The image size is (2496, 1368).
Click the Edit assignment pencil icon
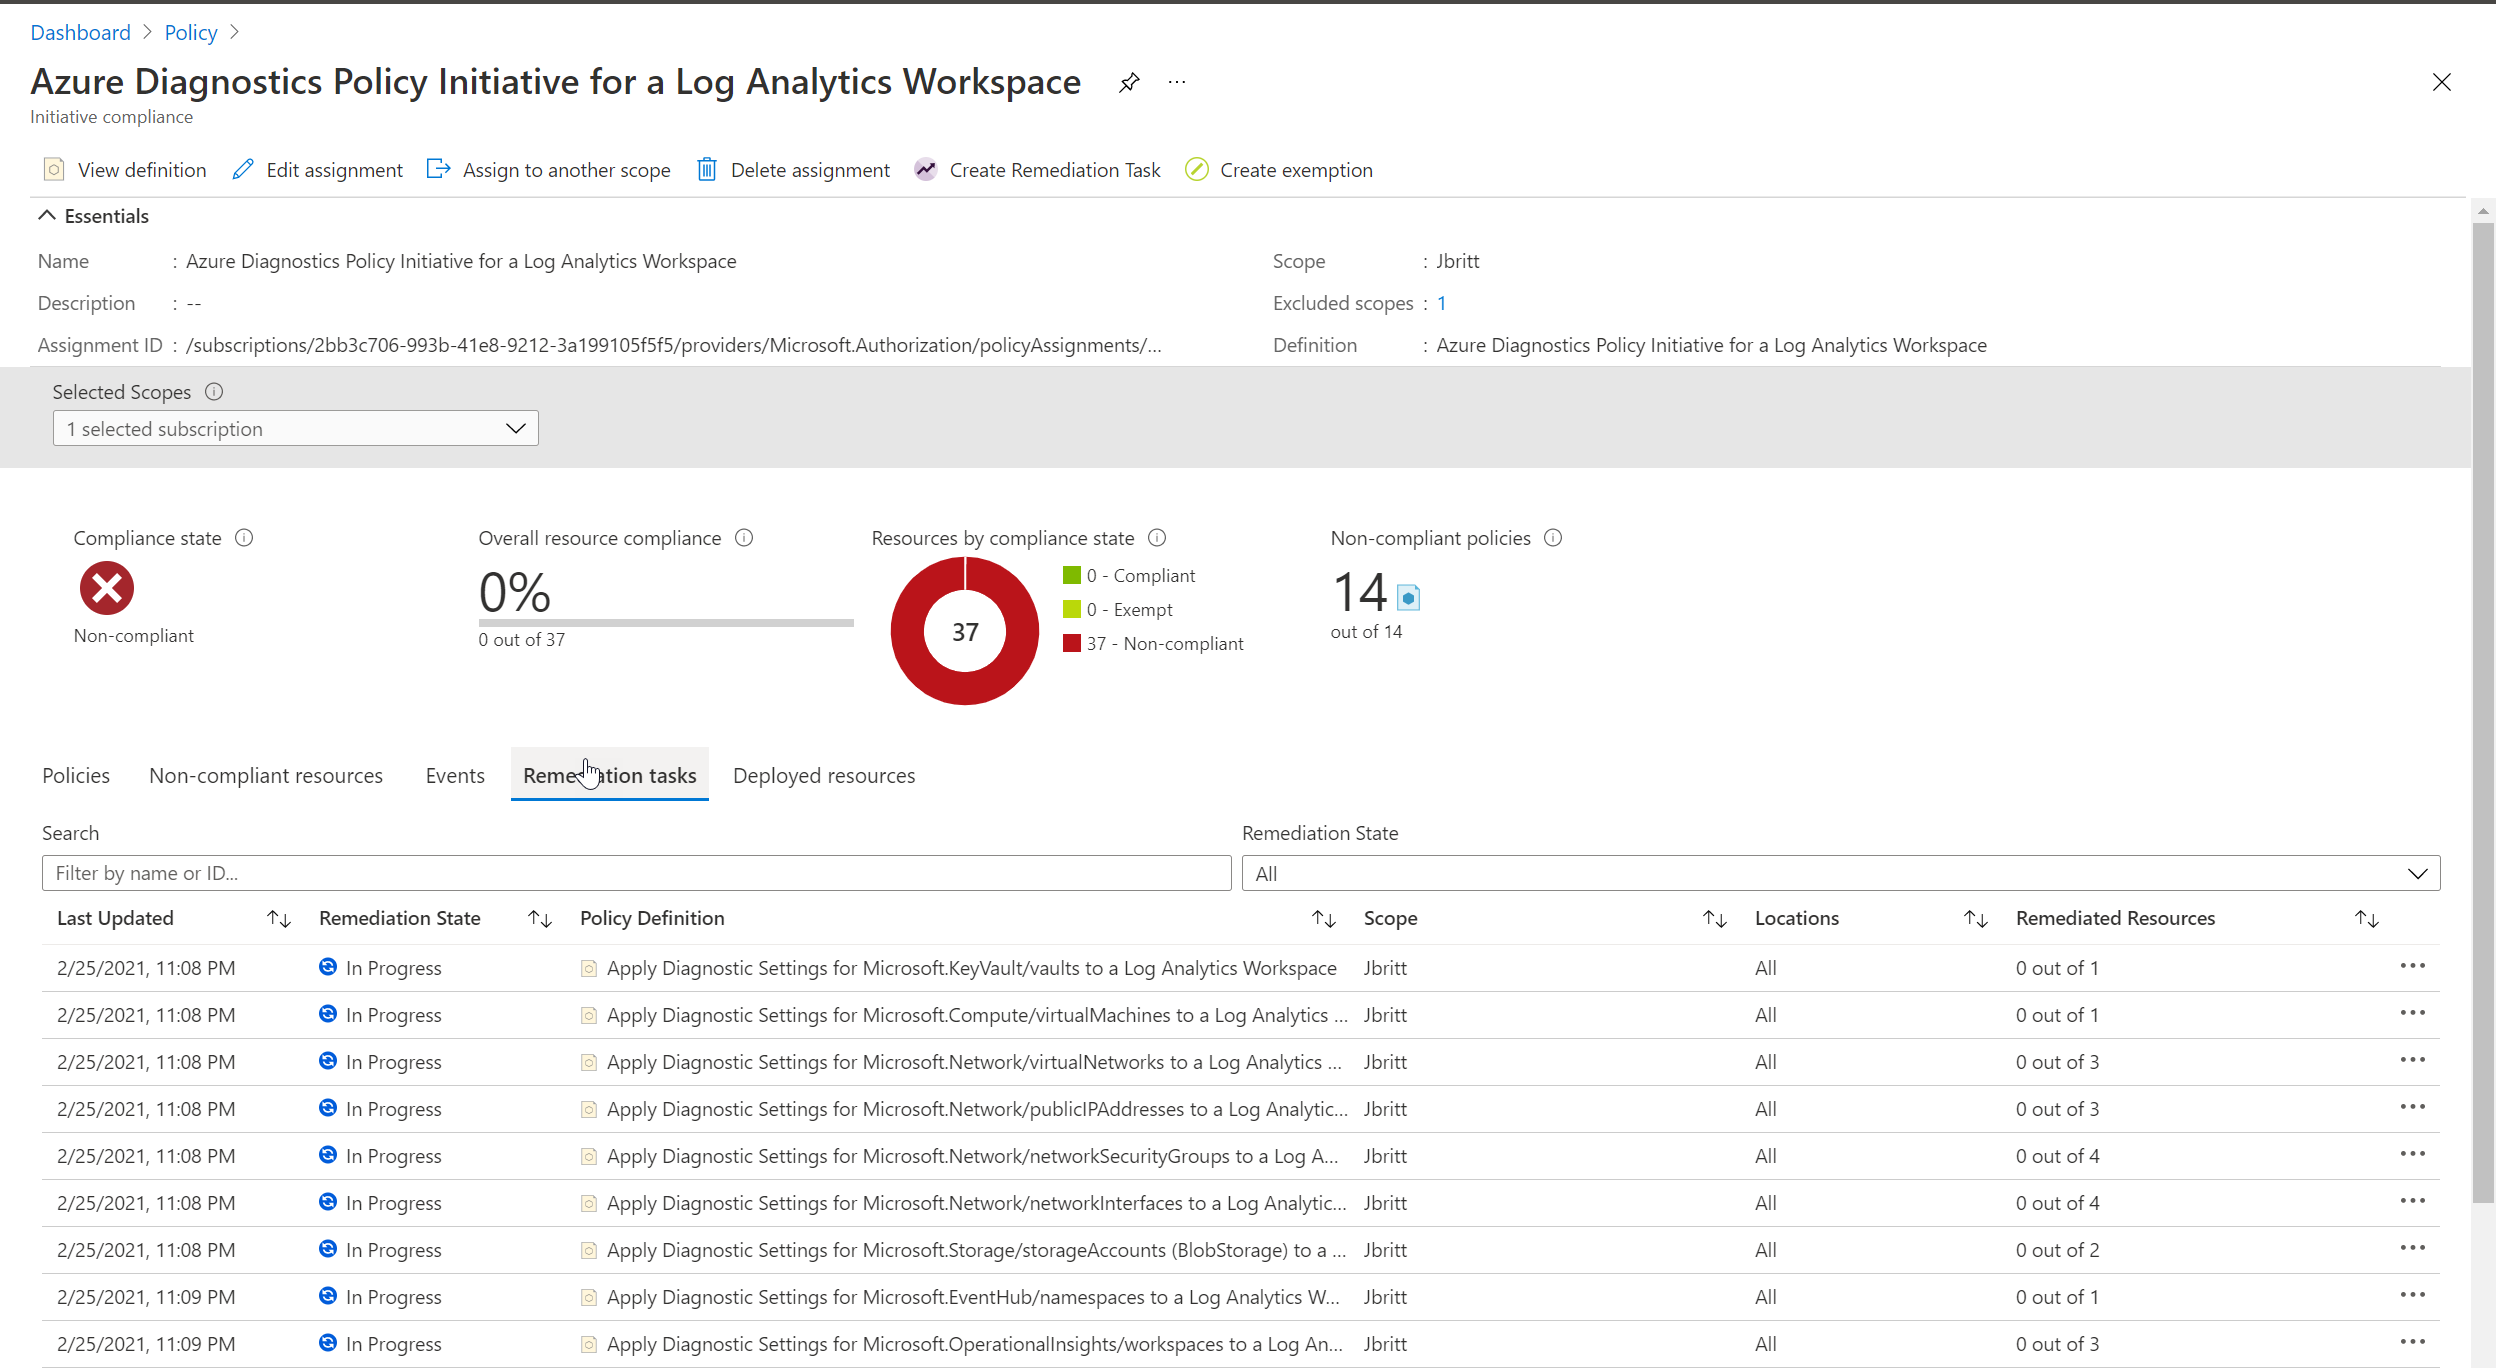pyautogui.click(x=243, y=170)
